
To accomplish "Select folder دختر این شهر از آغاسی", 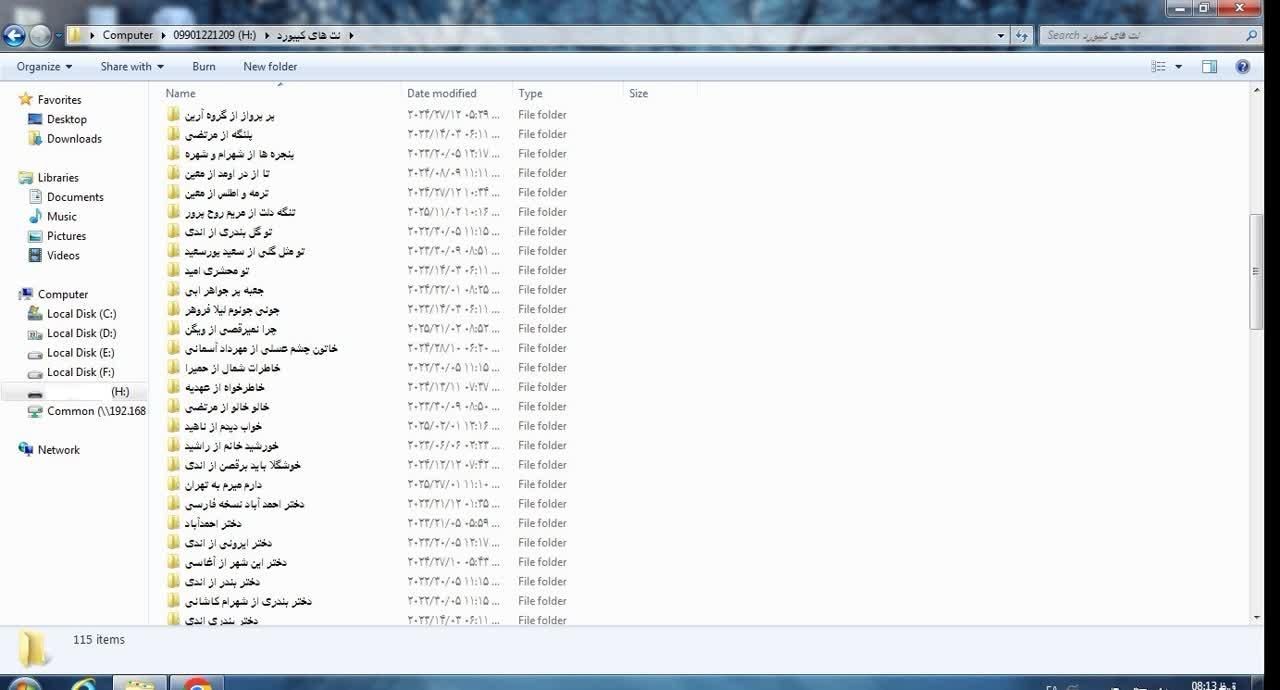I will (235, 562).
